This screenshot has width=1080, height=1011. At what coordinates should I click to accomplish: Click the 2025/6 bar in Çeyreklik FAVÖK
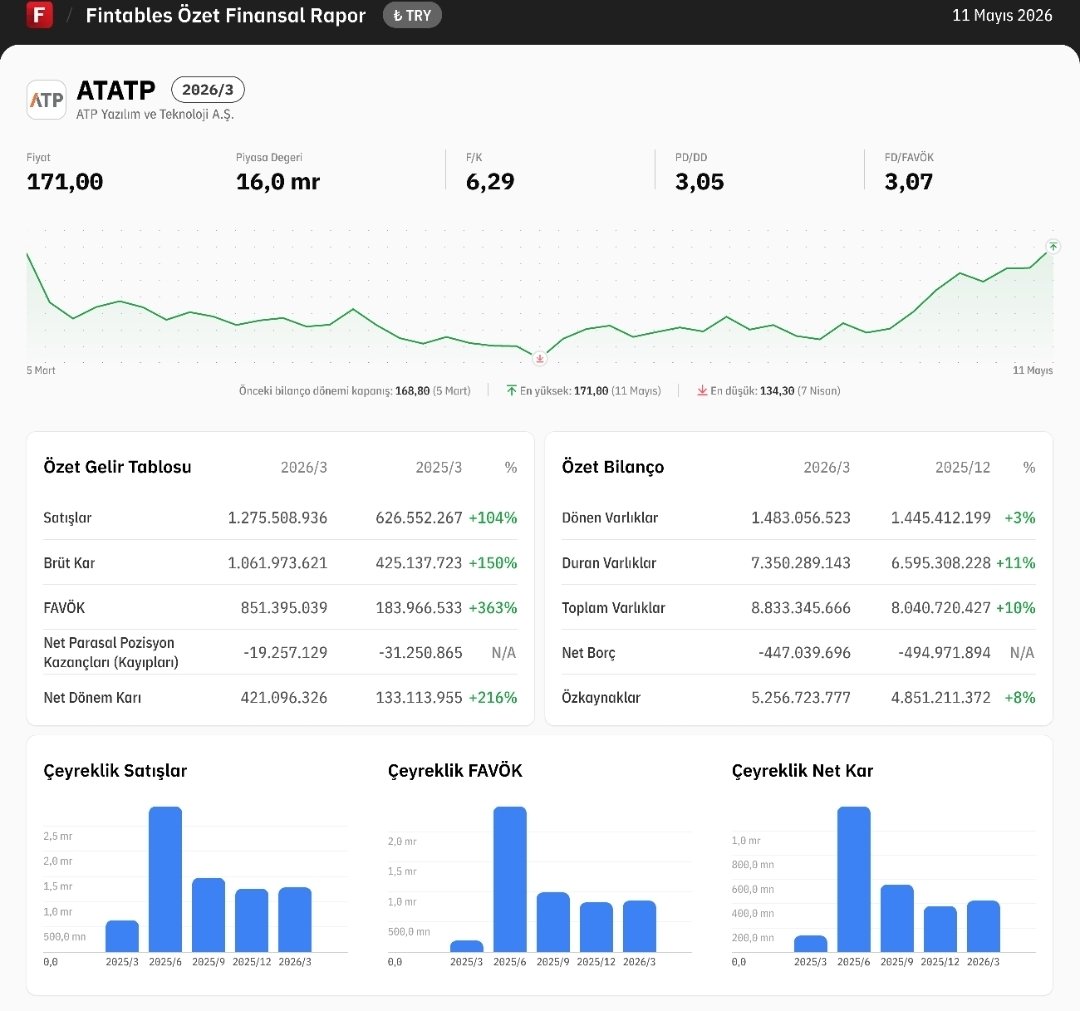tap(510, 879)
